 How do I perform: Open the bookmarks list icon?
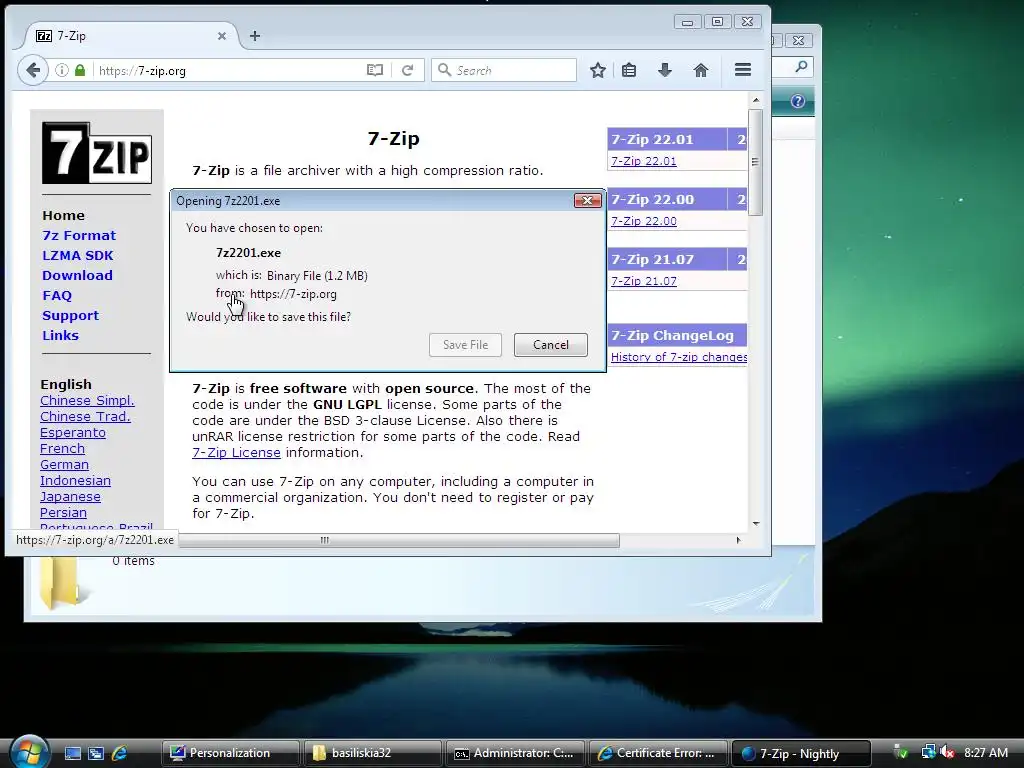click(629, 70)
